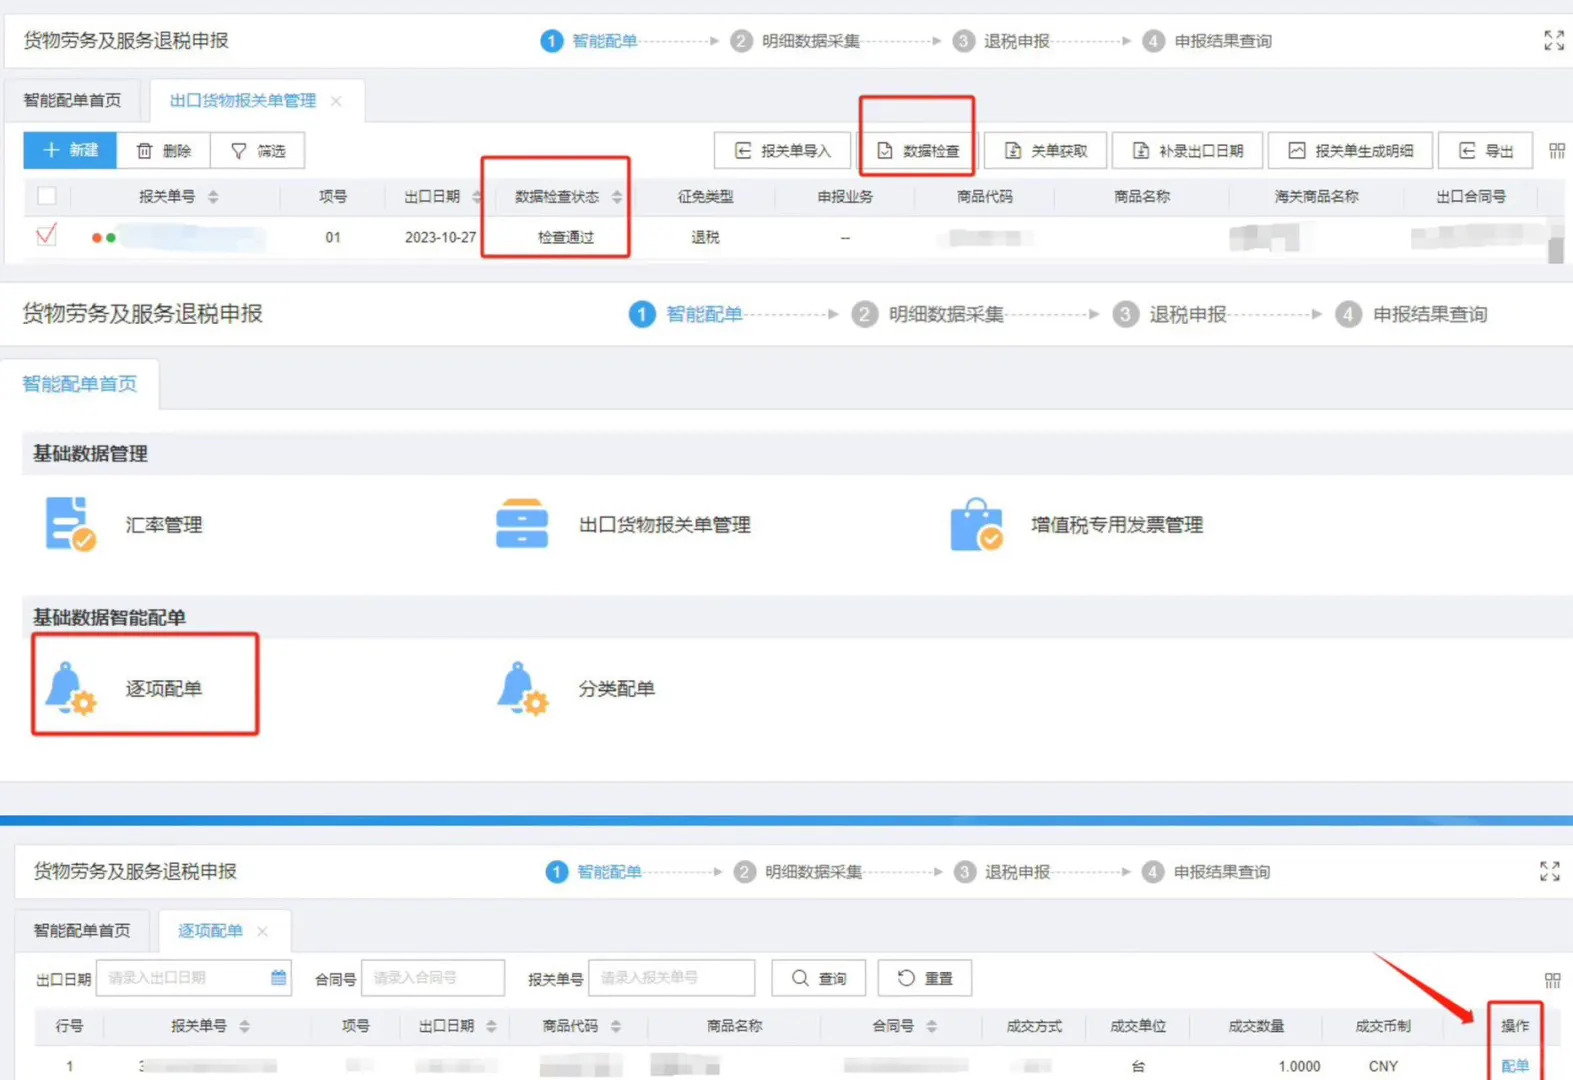Select step 1 智能配单 in the middle panel
1573x1080 pixels.
point(686,314)
